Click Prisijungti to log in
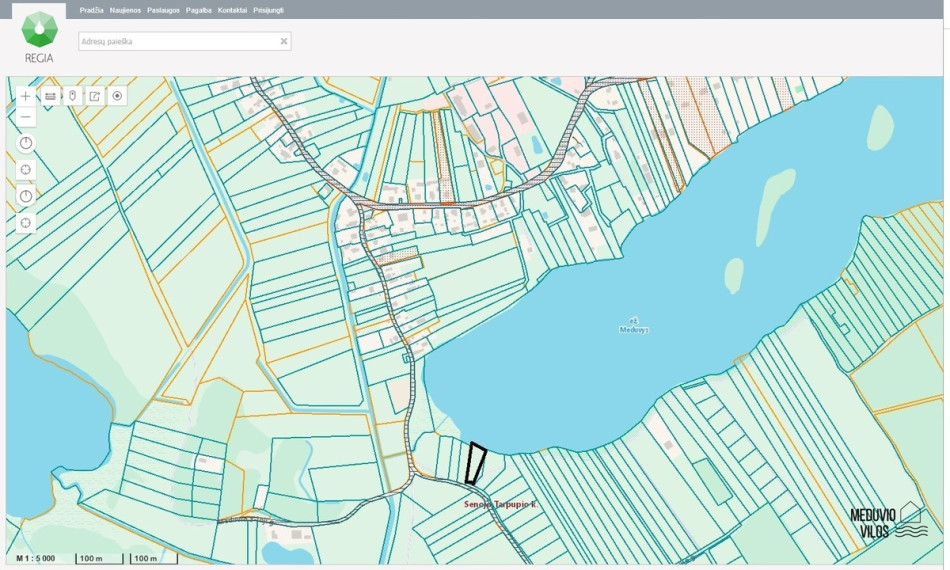The image size is (950, 570). coord(268,10)
